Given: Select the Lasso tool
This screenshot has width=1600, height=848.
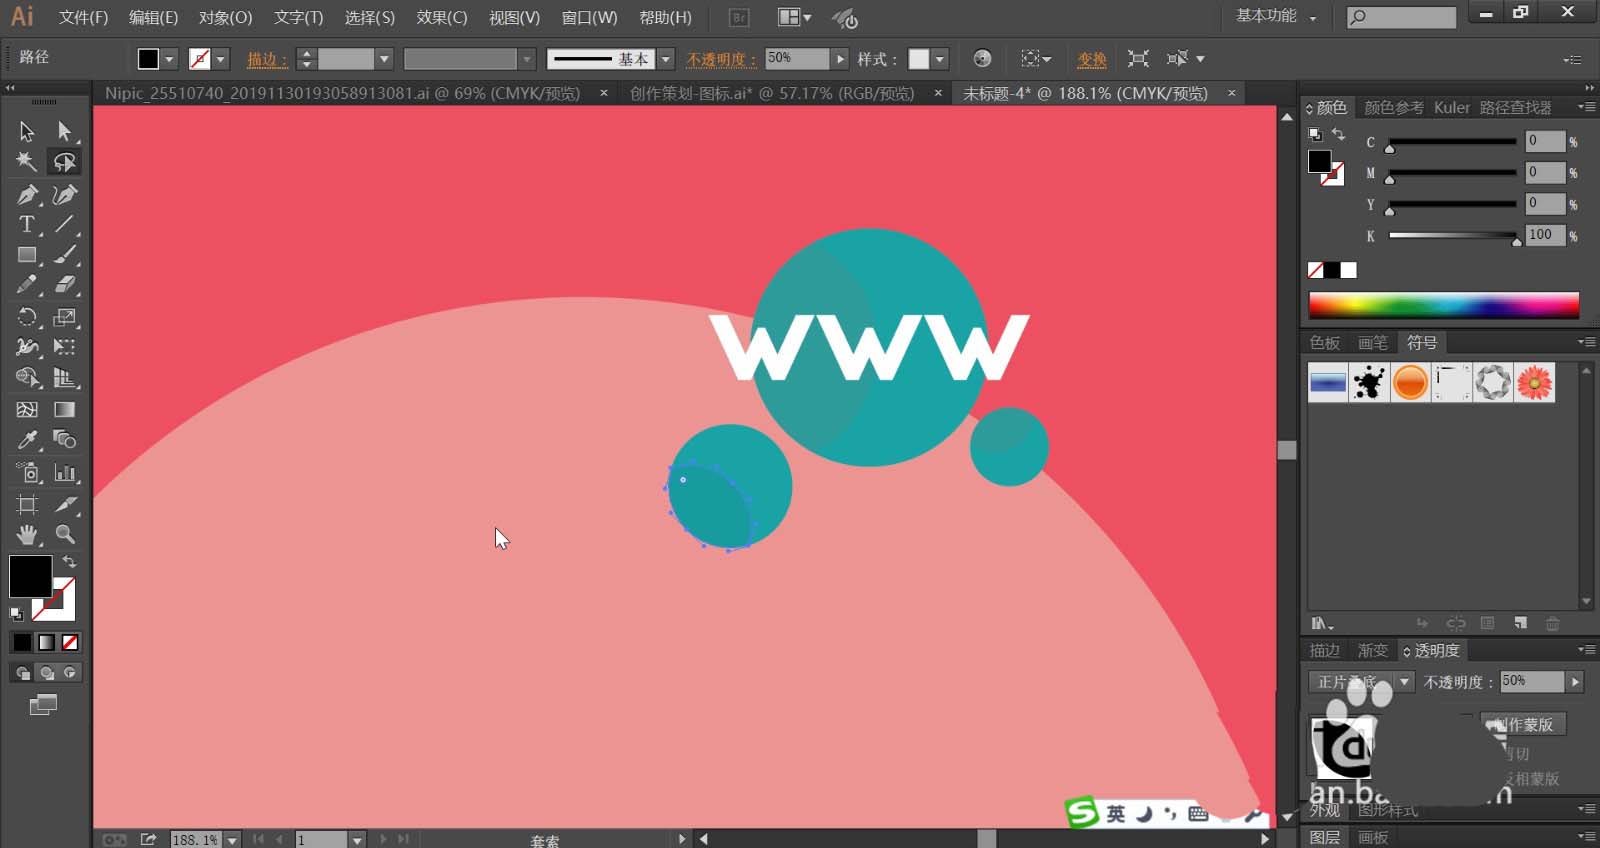Looking at the screenshot, I should click(x=64, y=162).
